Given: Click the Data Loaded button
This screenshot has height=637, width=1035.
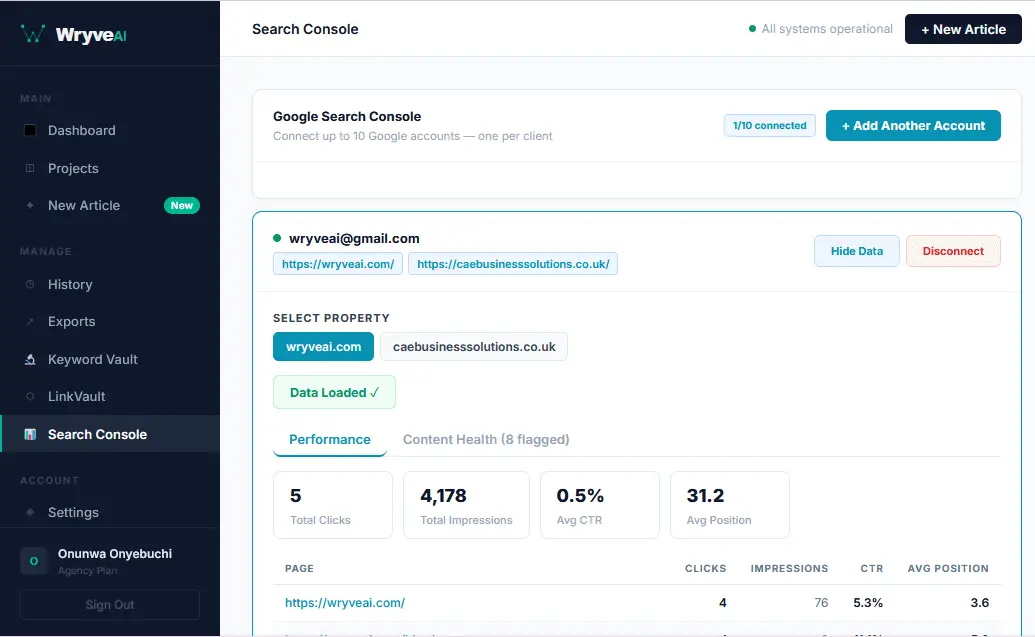Looking at the screenshot, I should pos(334,392).
